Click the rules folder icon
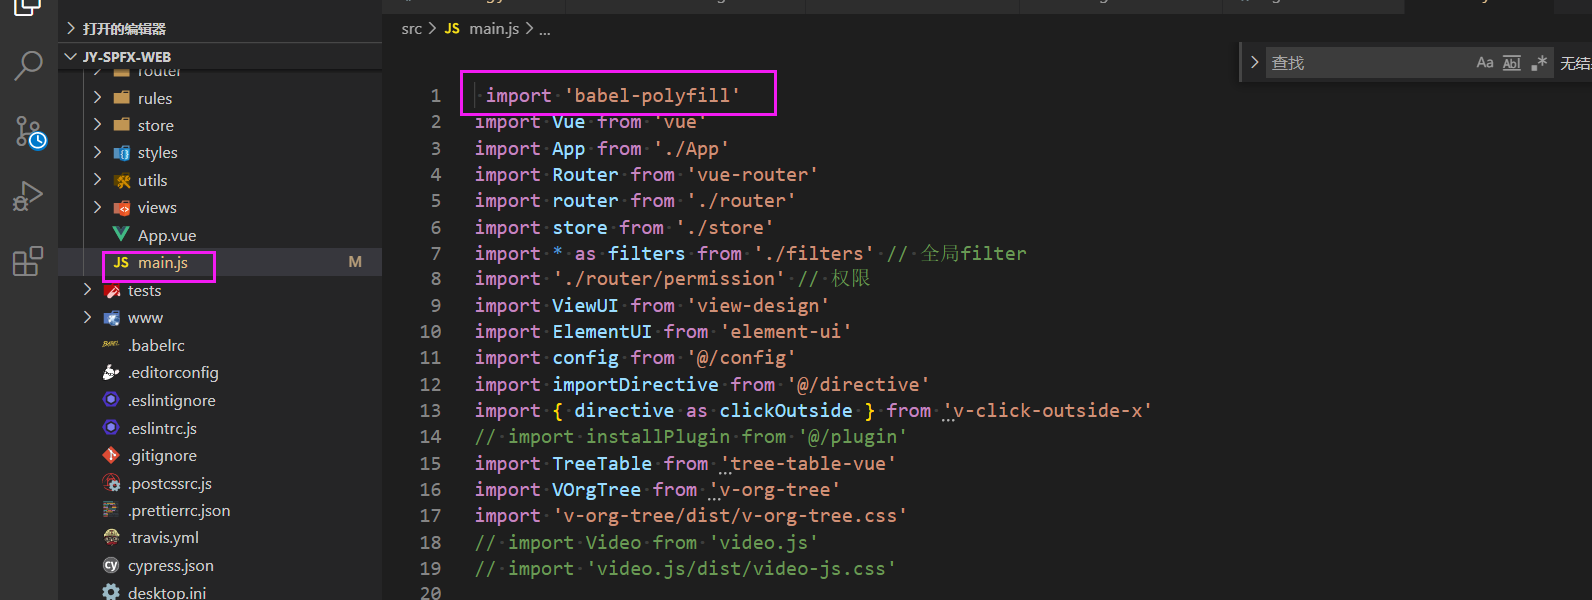The image size is (1592, 600). [x=122, y=98]
